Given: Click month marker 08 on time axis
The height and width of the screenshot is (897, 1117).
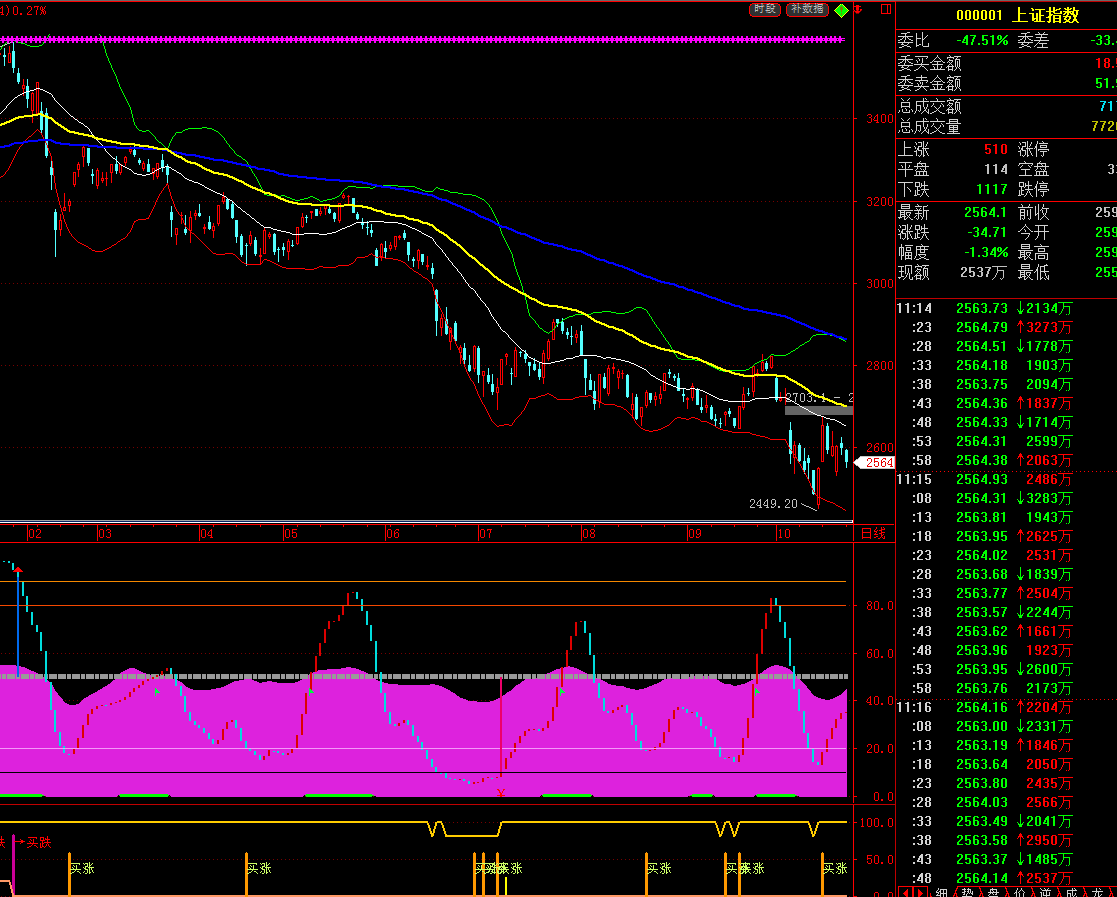Looking at the screenshot, I should (588, 534).
